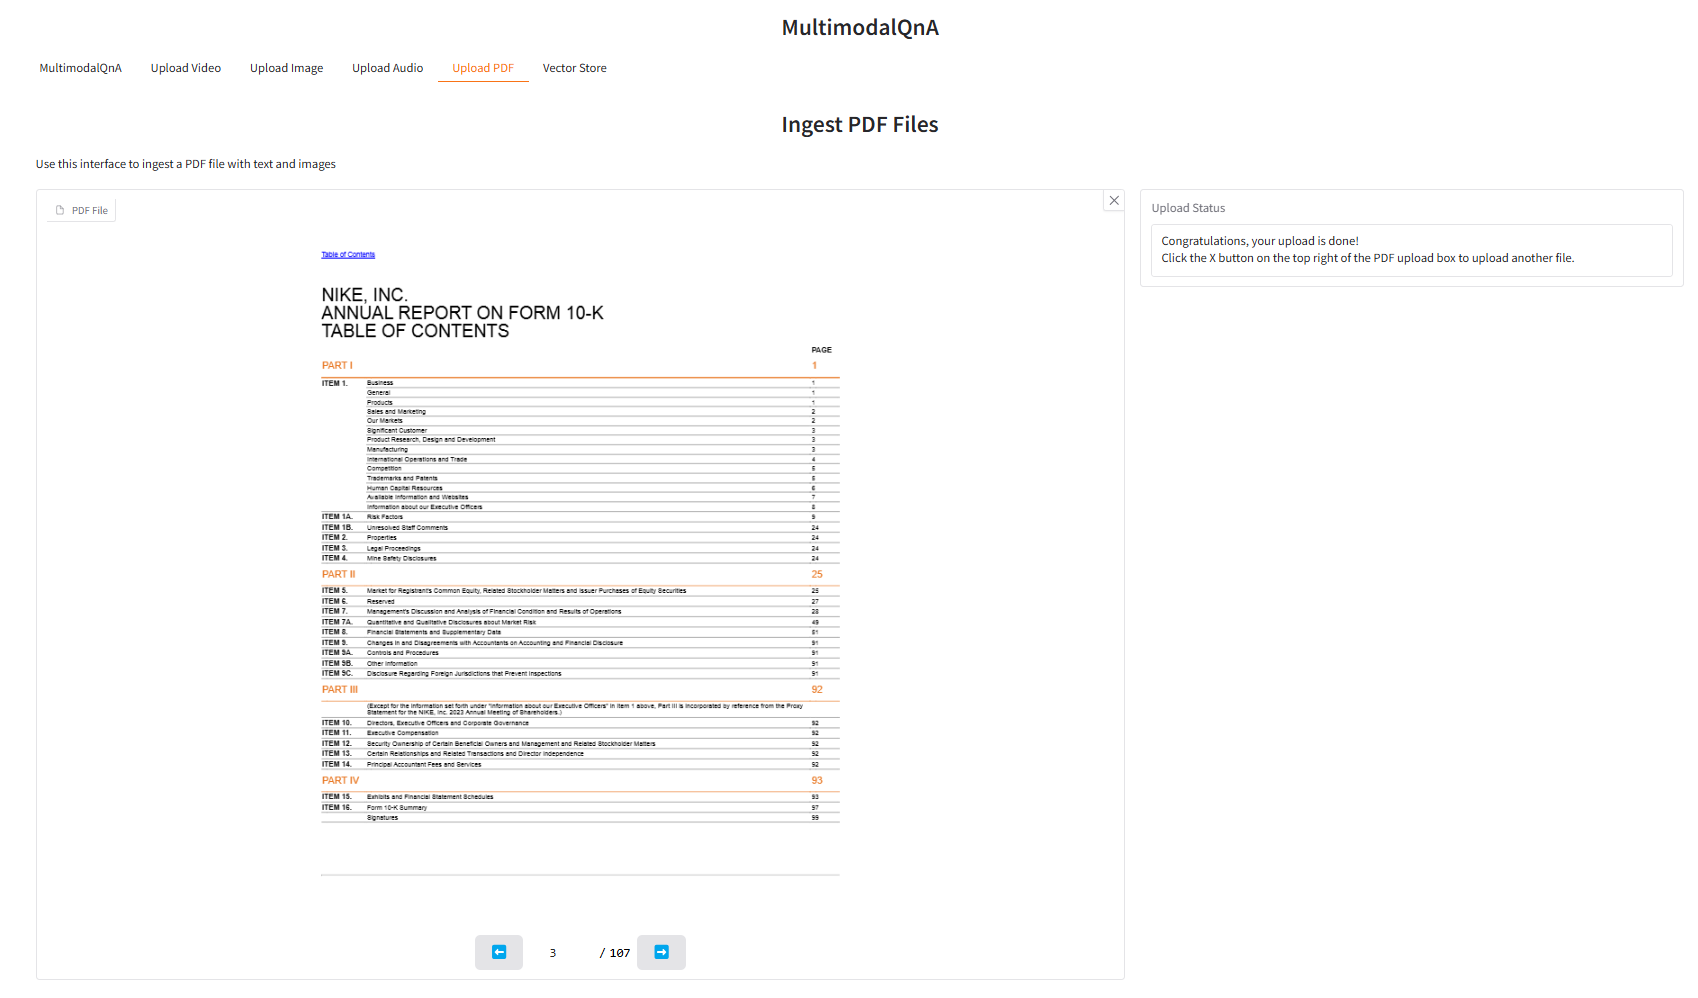Click the X icon to clear the uploaded PDF
This screenshot has width=1698, height=998.
(1113, 200)
